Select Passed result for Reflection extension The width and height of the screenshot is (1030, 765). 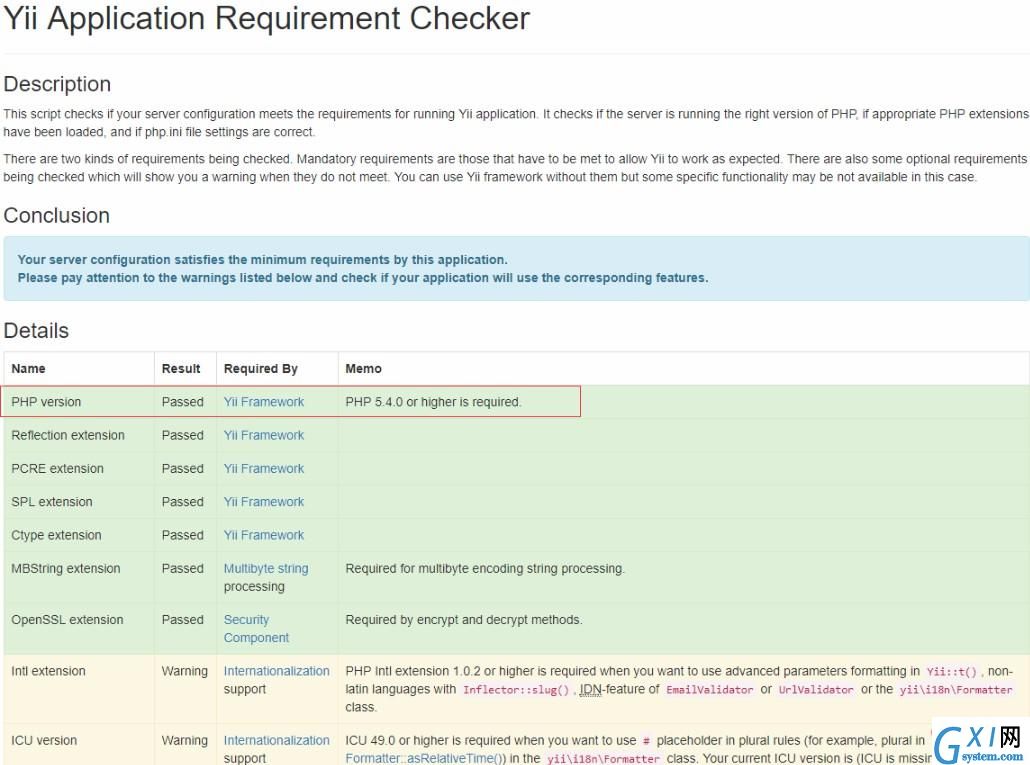(x=183, y=435)
